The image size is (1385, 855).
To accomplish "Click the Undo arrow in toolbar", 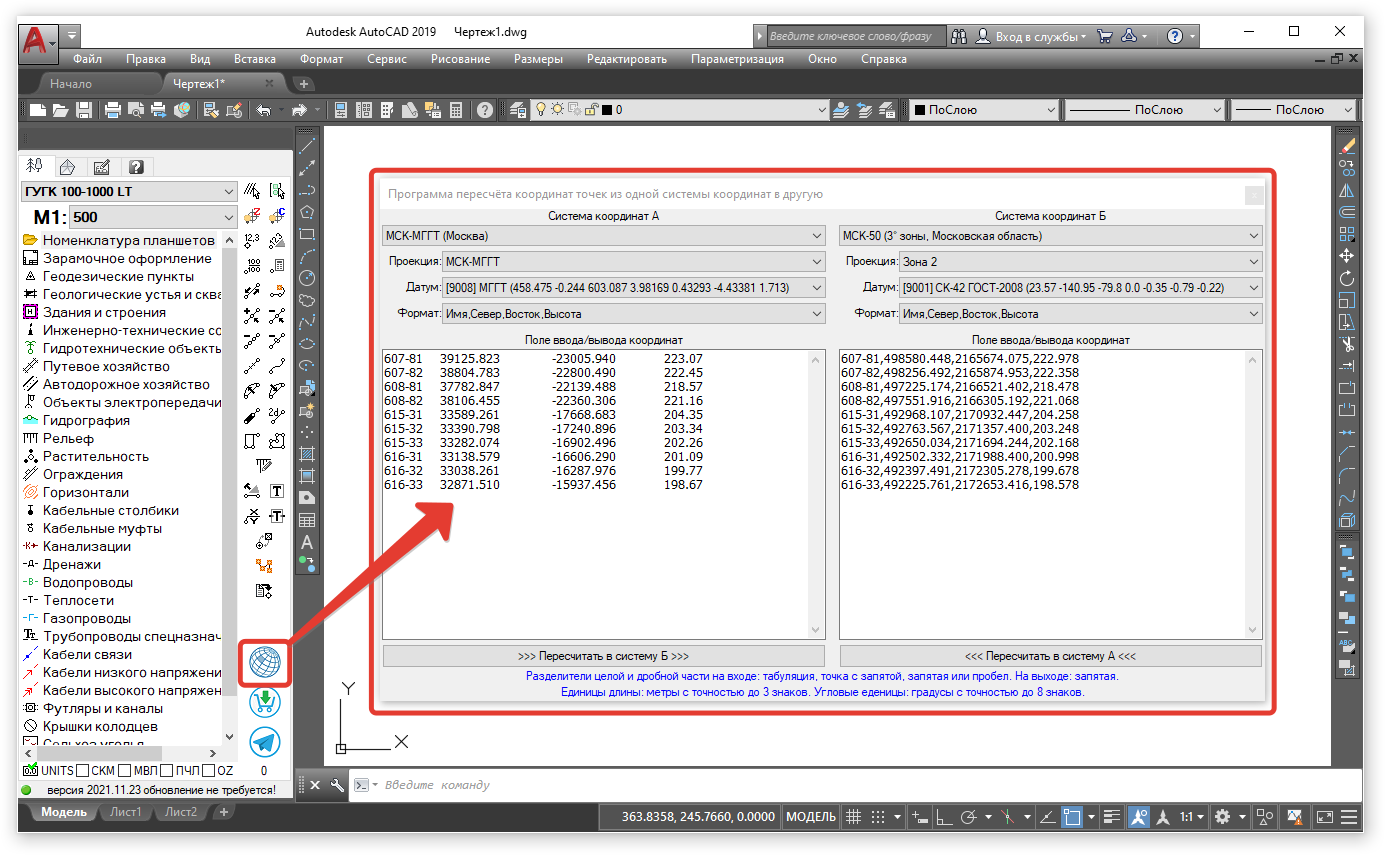I will [264, 110].
